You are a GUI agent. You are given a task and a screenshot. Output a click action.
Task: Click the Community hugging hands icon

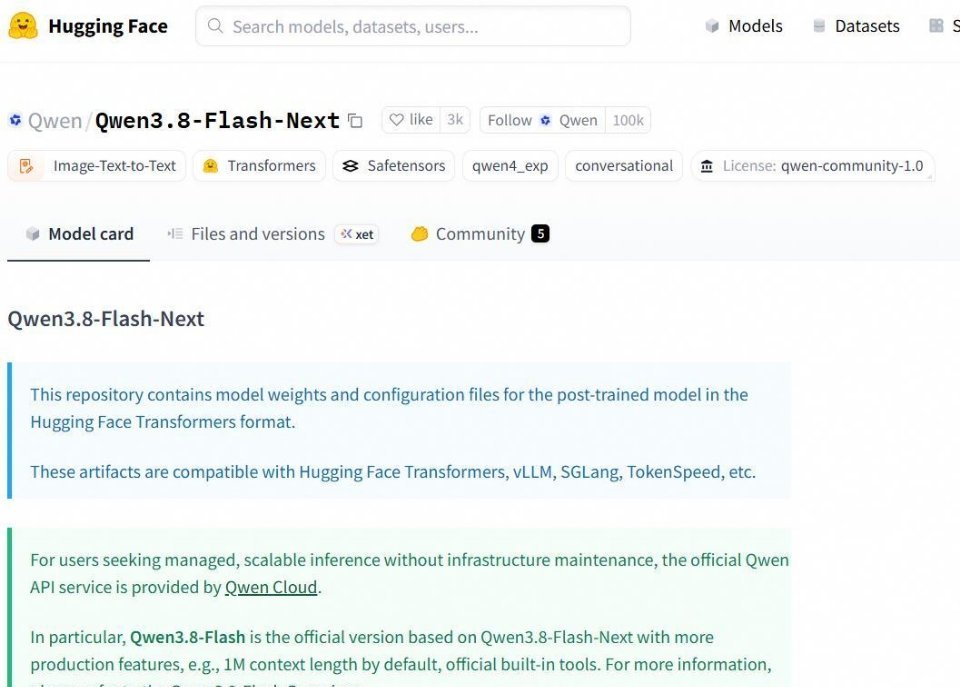click(x=419, y=234)
